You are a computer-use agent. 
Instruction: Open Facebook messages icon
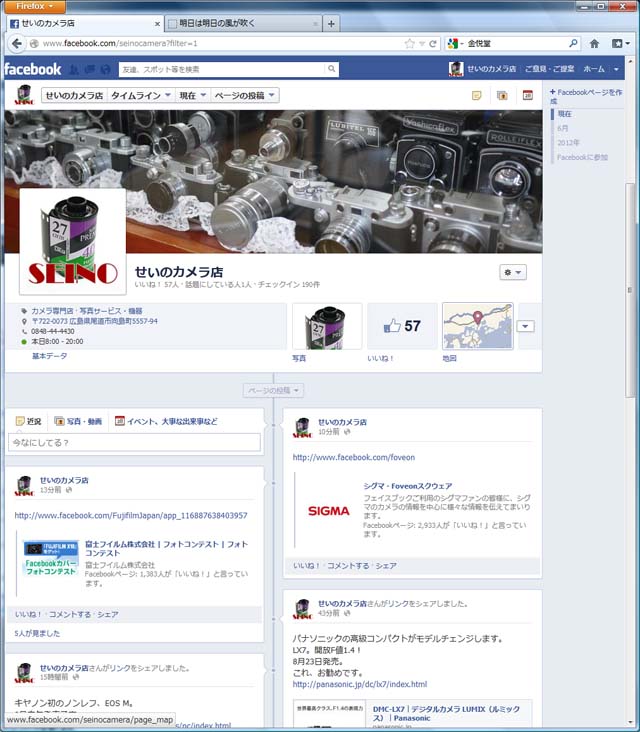click(x=90, y=70)
